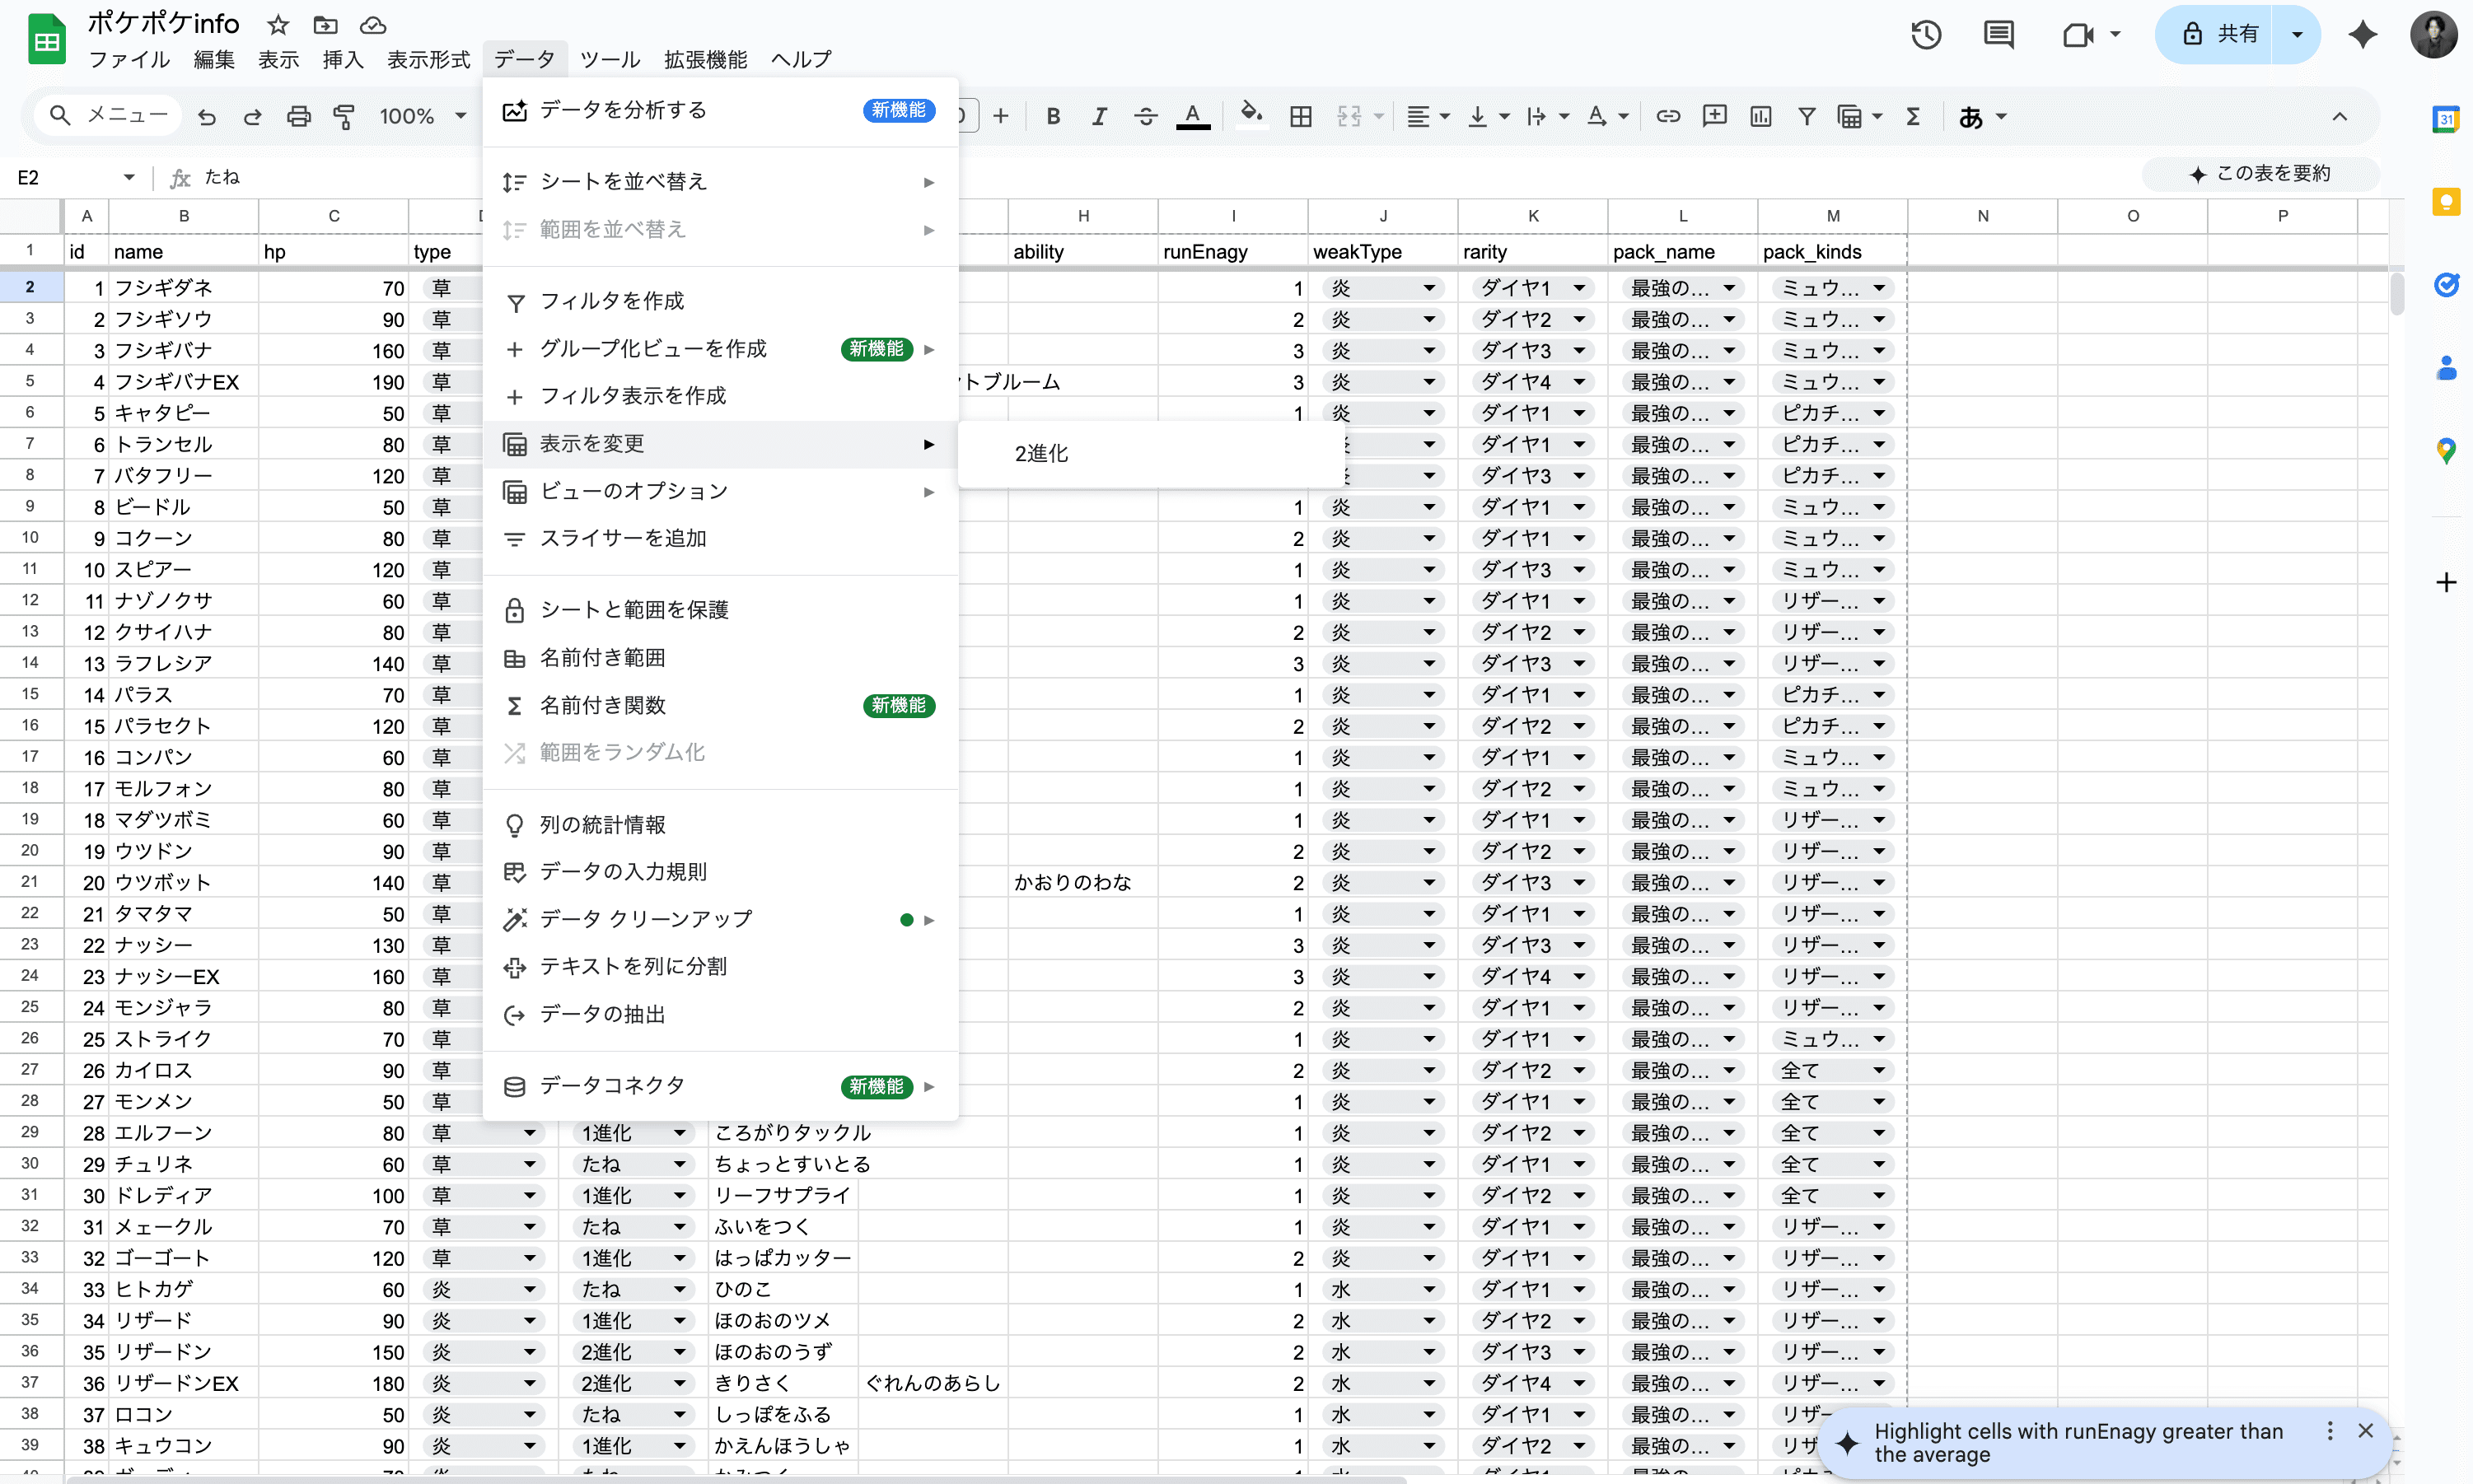
Task: Open Contacts side panel icon
Action: 2446,368
